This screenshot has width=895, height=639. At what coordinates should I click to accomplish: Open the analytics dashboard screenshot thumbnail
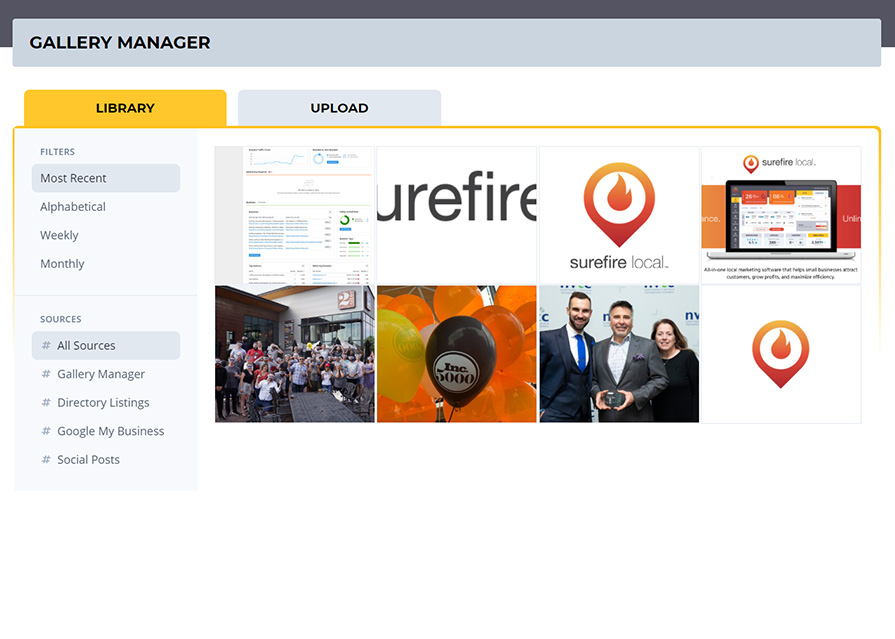[x=295, y=215]
